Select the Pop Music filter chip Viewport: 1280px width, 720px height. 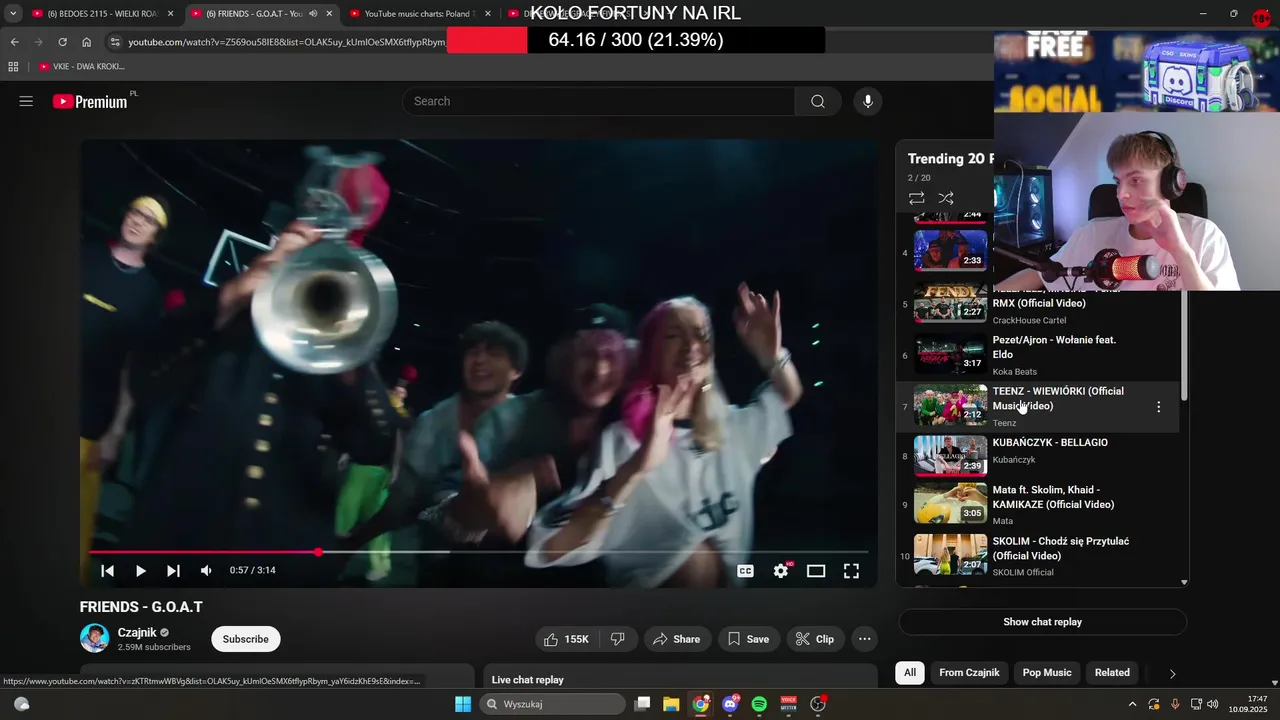[x=1047, y=673]
